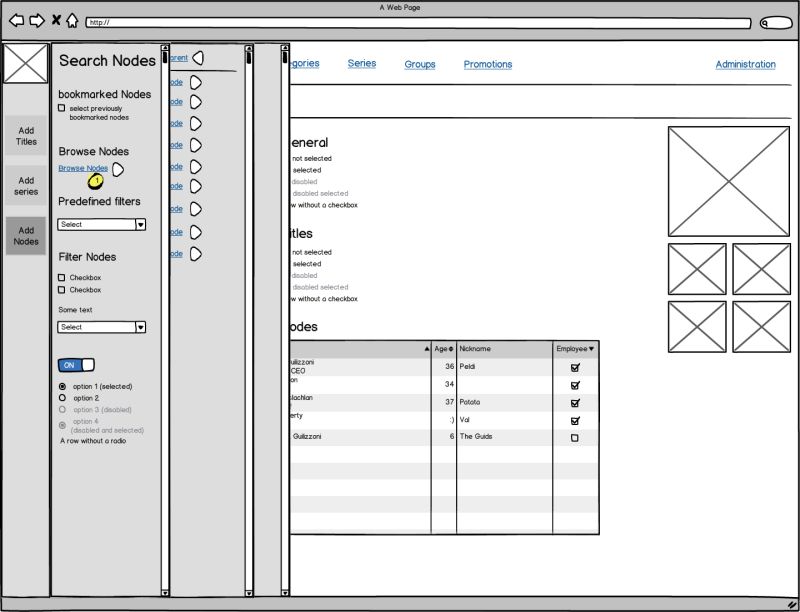The width and height of the screenshot is (800, 612).
Task: Click the browser forward arrow
Action: coord(37,20)
